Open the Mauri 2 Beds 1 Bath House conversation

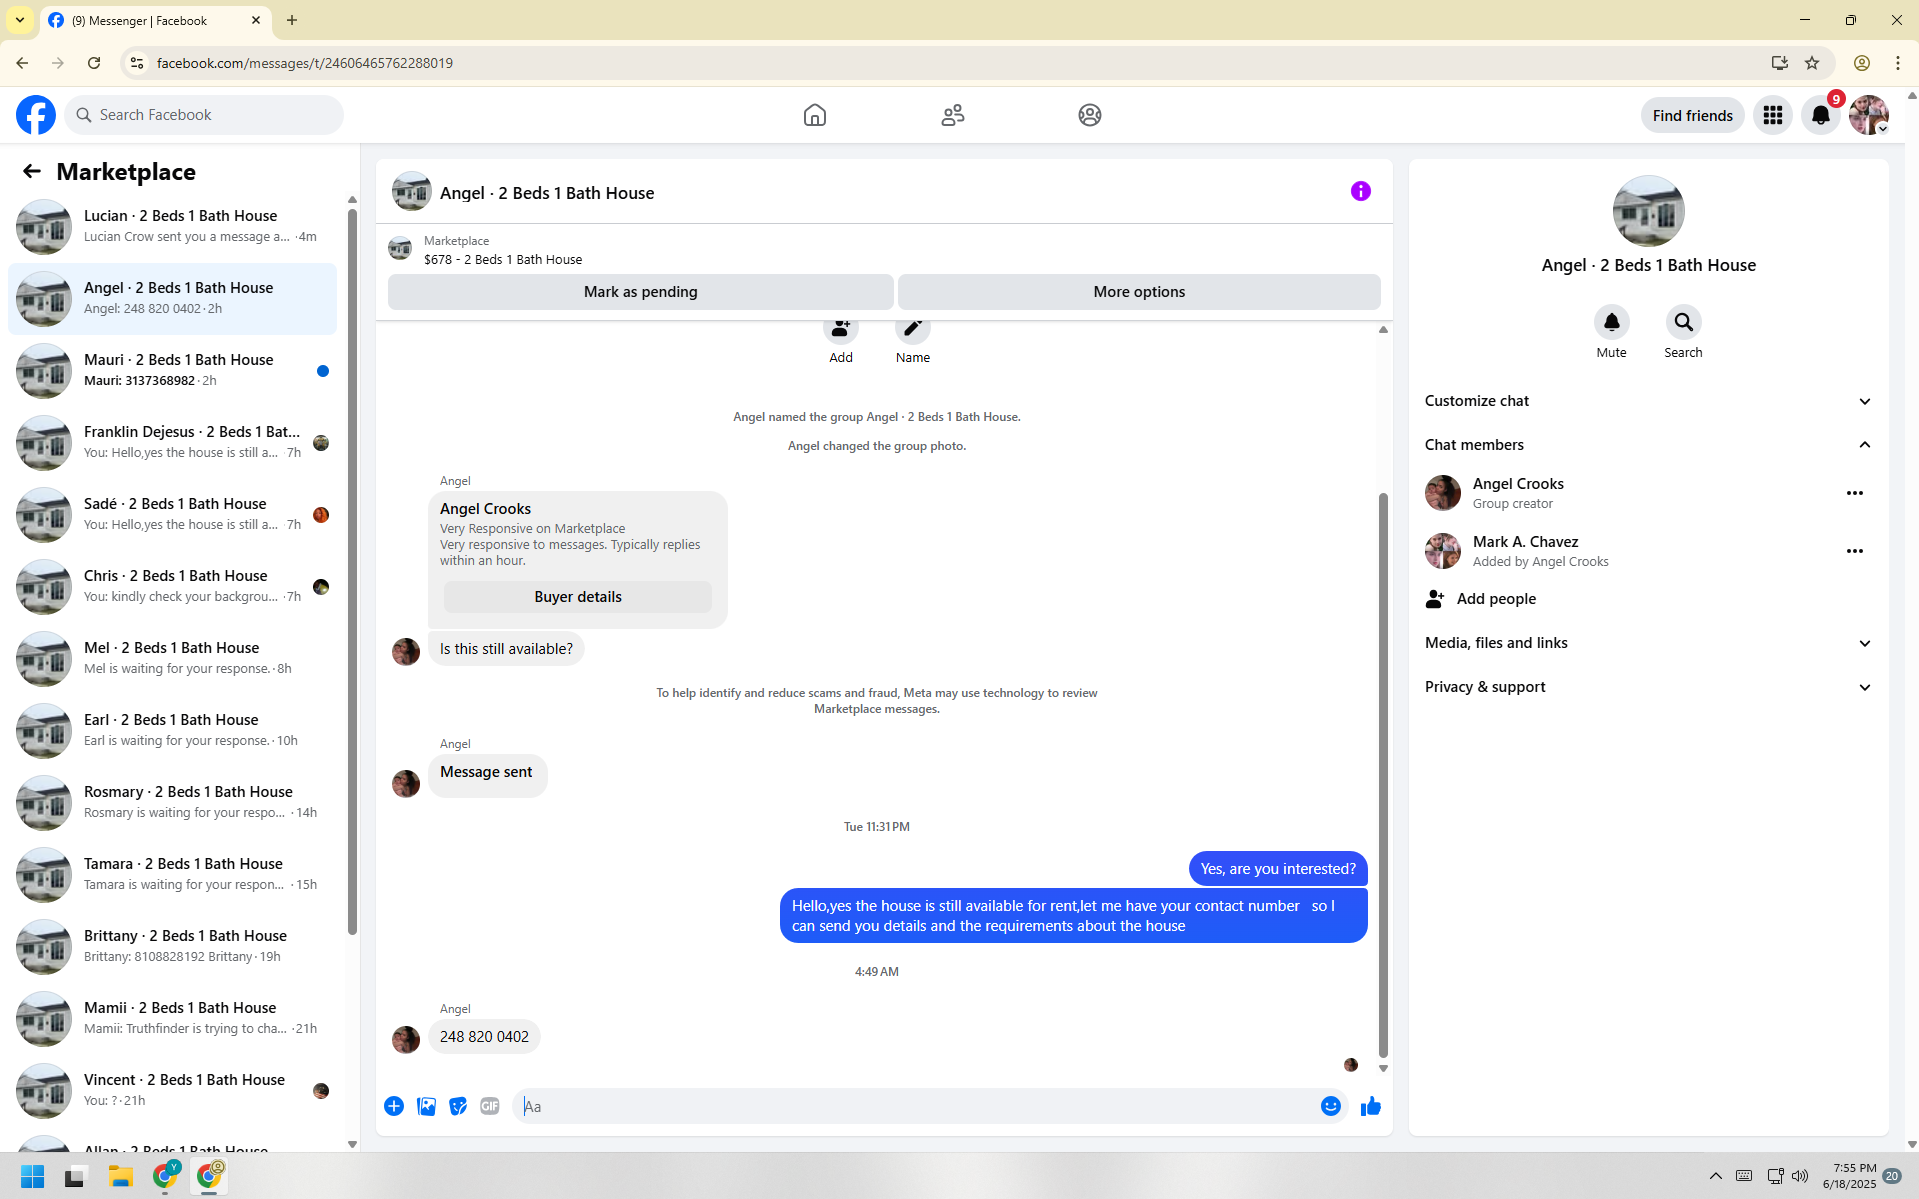click(173, 371)
